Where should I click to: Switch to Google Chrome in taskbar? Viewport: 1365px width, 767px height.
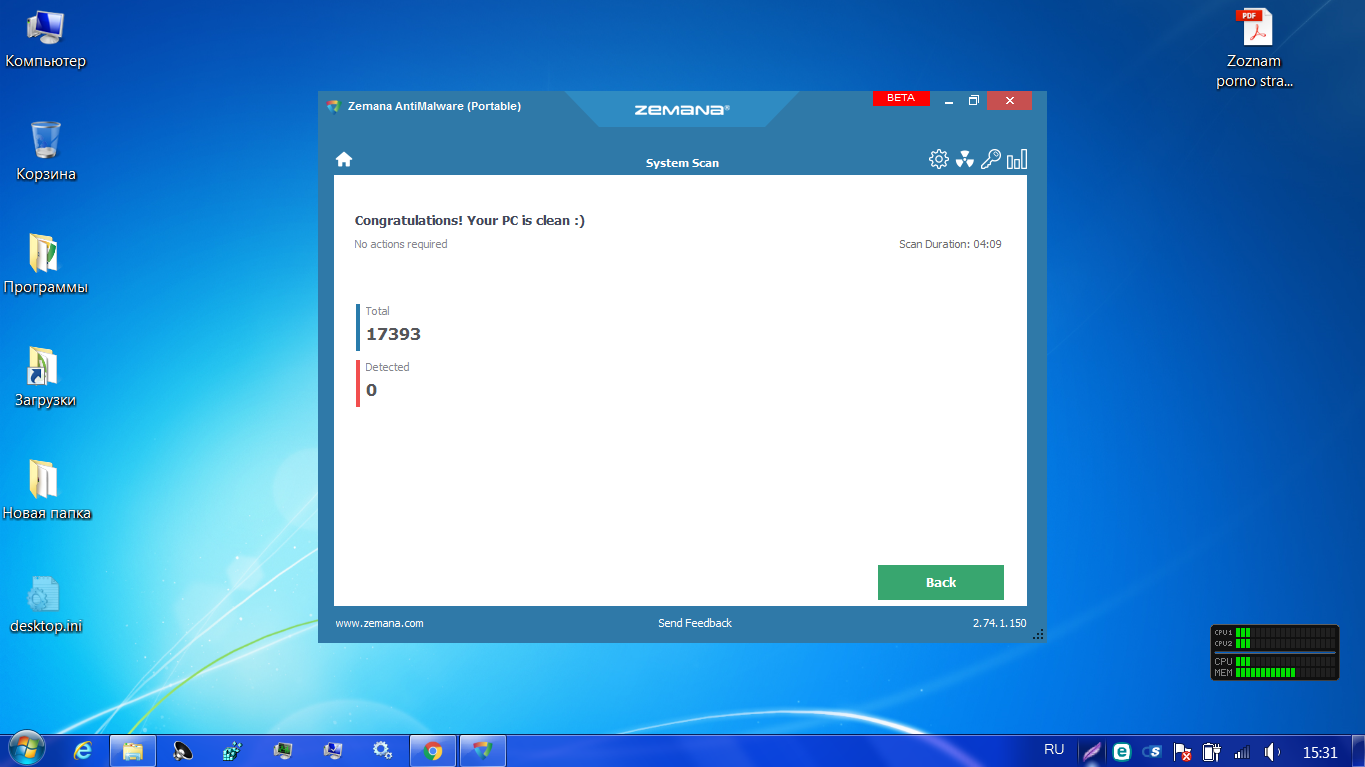433,750
